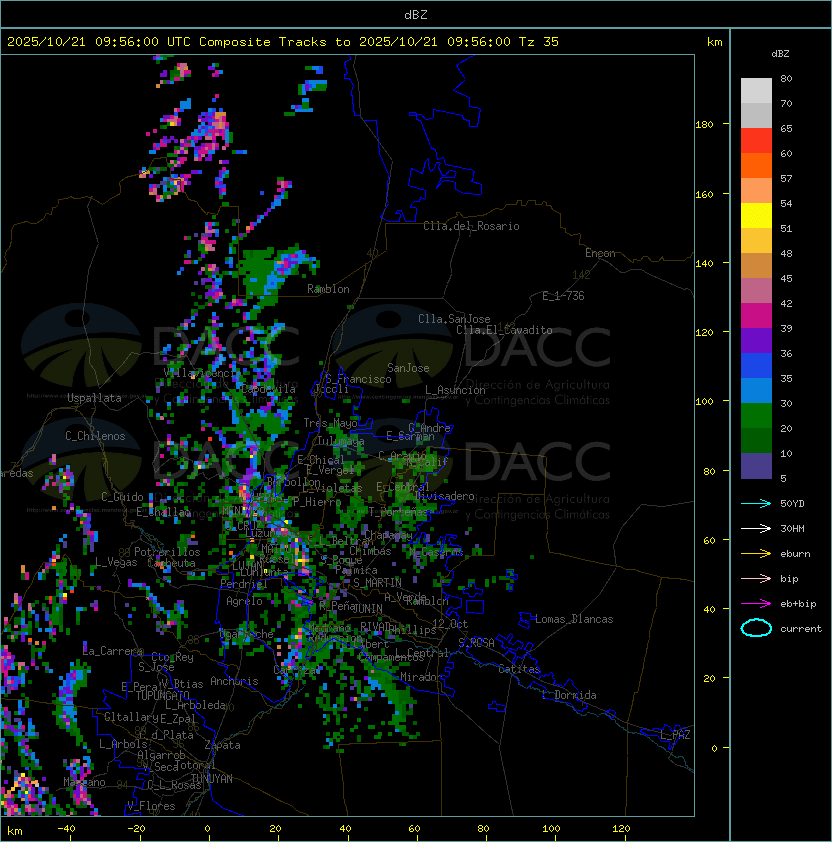Click the '12_Oct' map label
The height and width of the screenshot is (842, 832).
pos(450,624)
